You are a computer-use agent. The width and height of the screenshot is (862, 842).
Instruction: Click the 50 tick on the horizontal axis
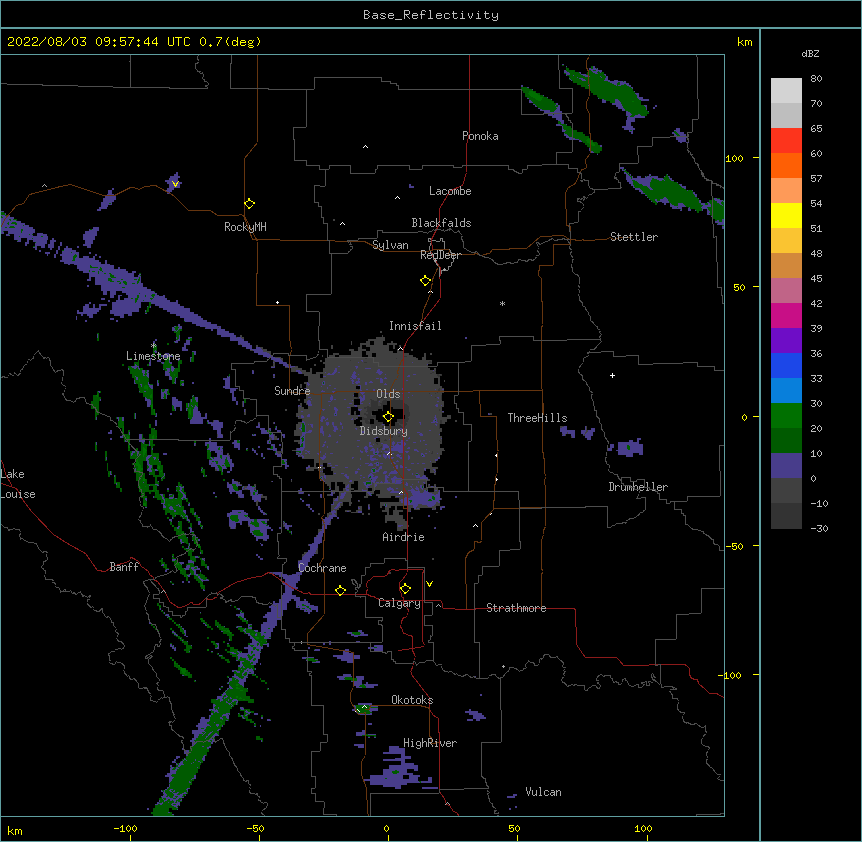tap(514, 828)
